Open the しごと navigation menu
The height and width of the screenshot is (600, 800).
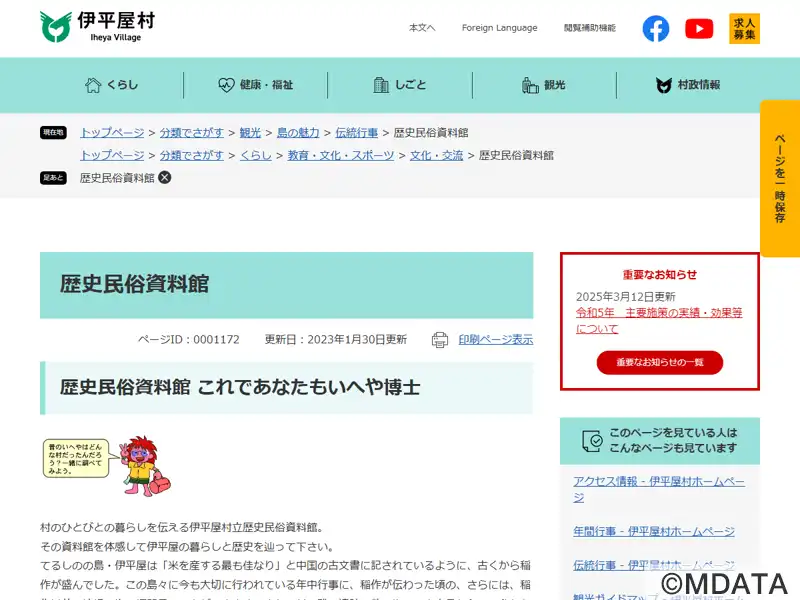(400, 85)
